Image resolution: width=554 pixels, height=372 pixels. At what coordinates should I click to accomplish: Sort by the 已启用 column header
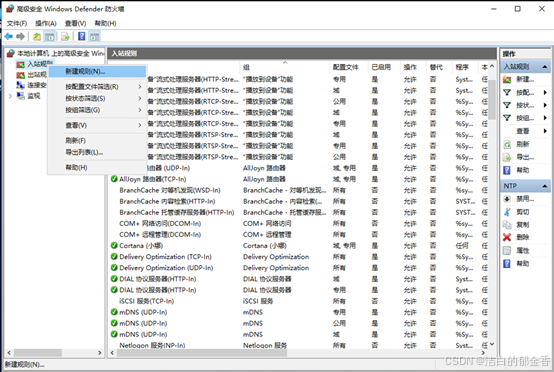384,67
